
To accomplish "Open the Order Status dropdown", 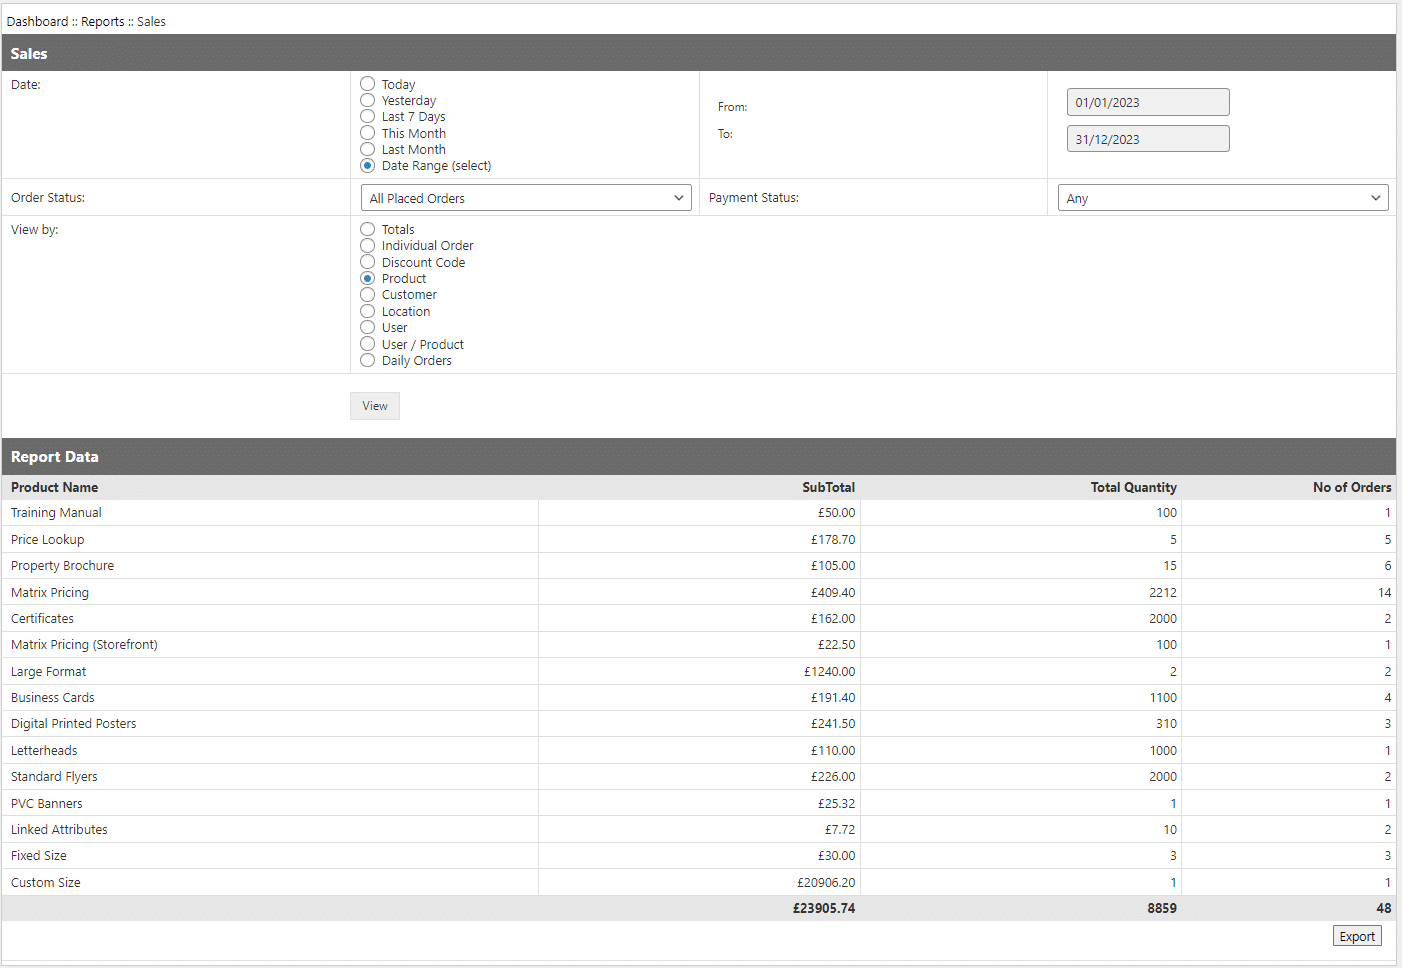I will pyautogui.click(x=526, y=198).
